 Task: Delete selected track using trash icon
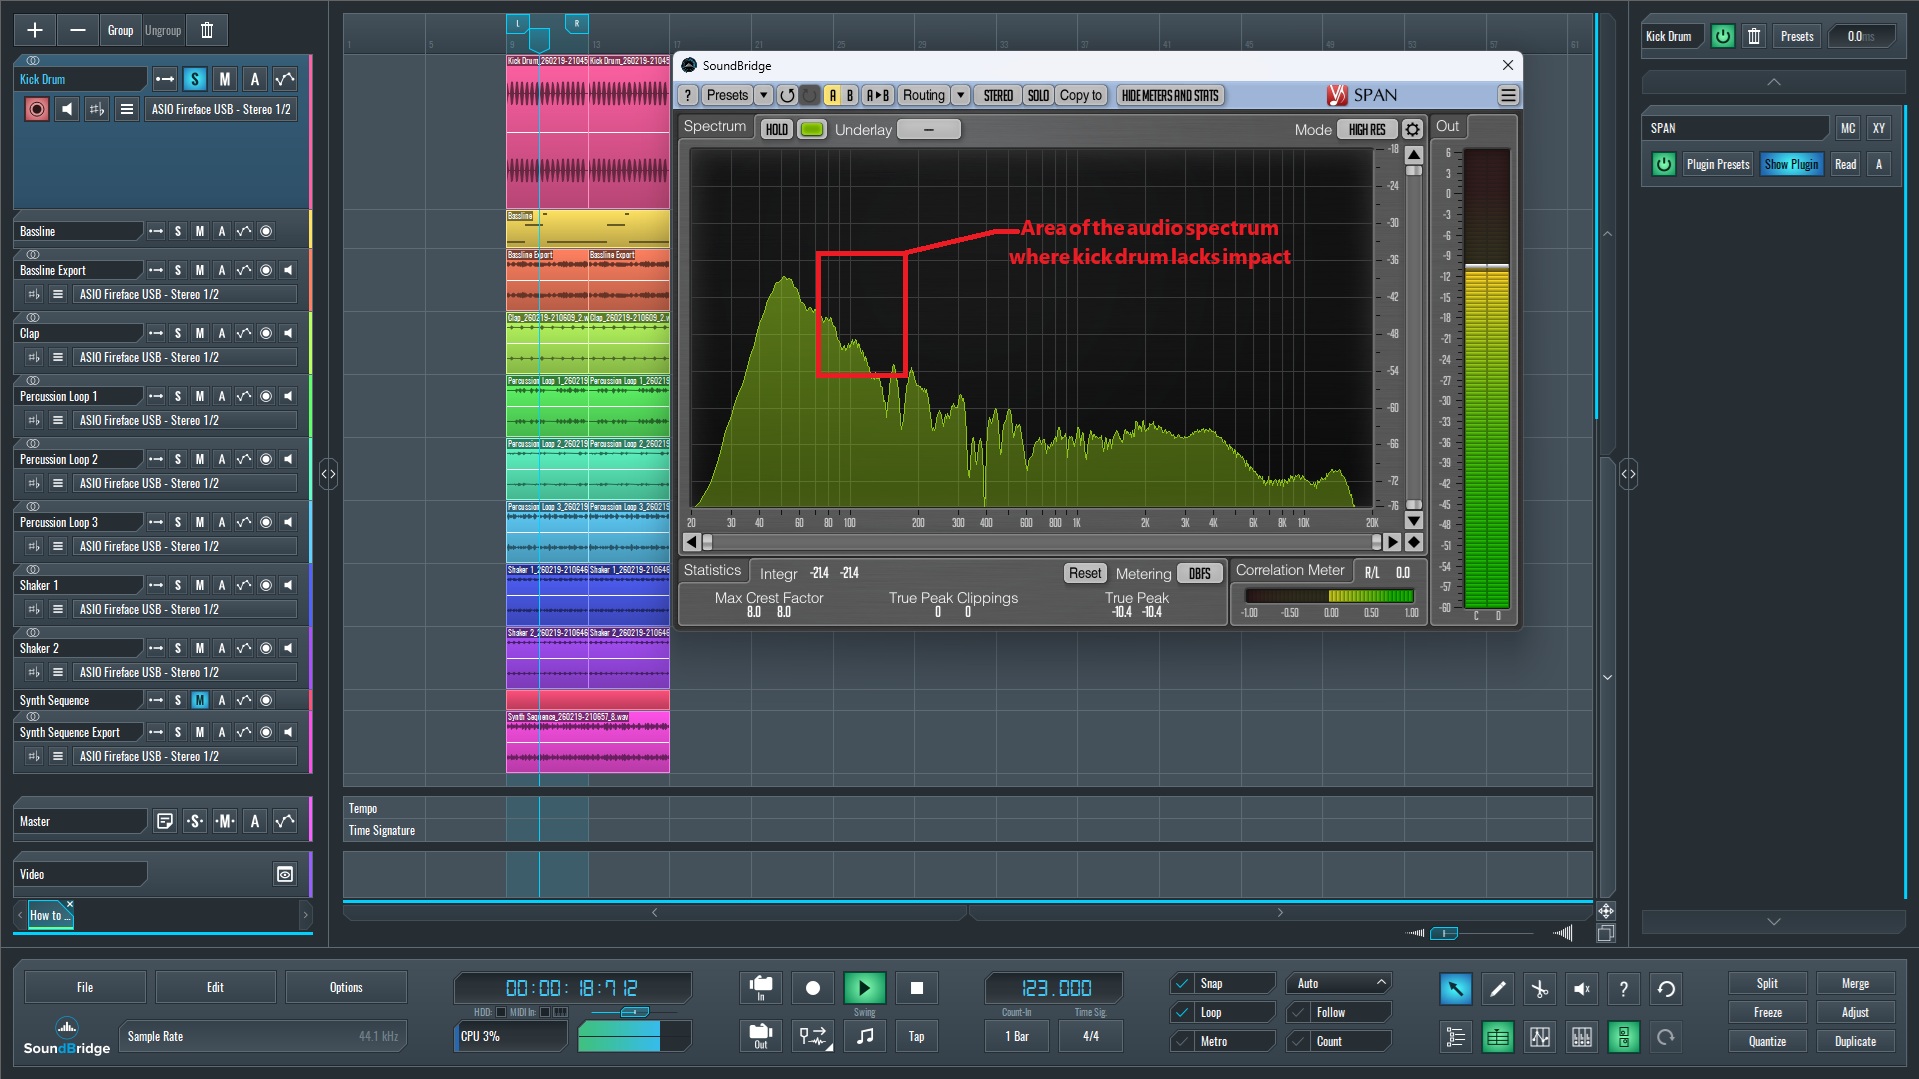207,30
